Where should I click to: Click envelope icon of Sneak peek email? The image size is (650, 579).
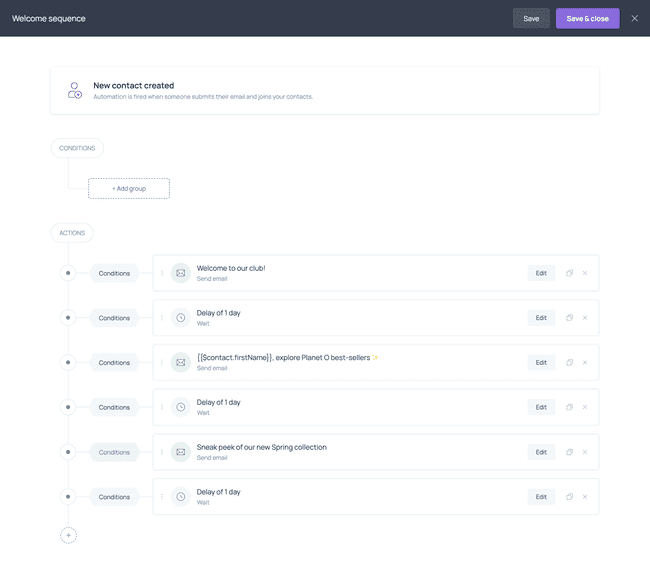(181, 452)
